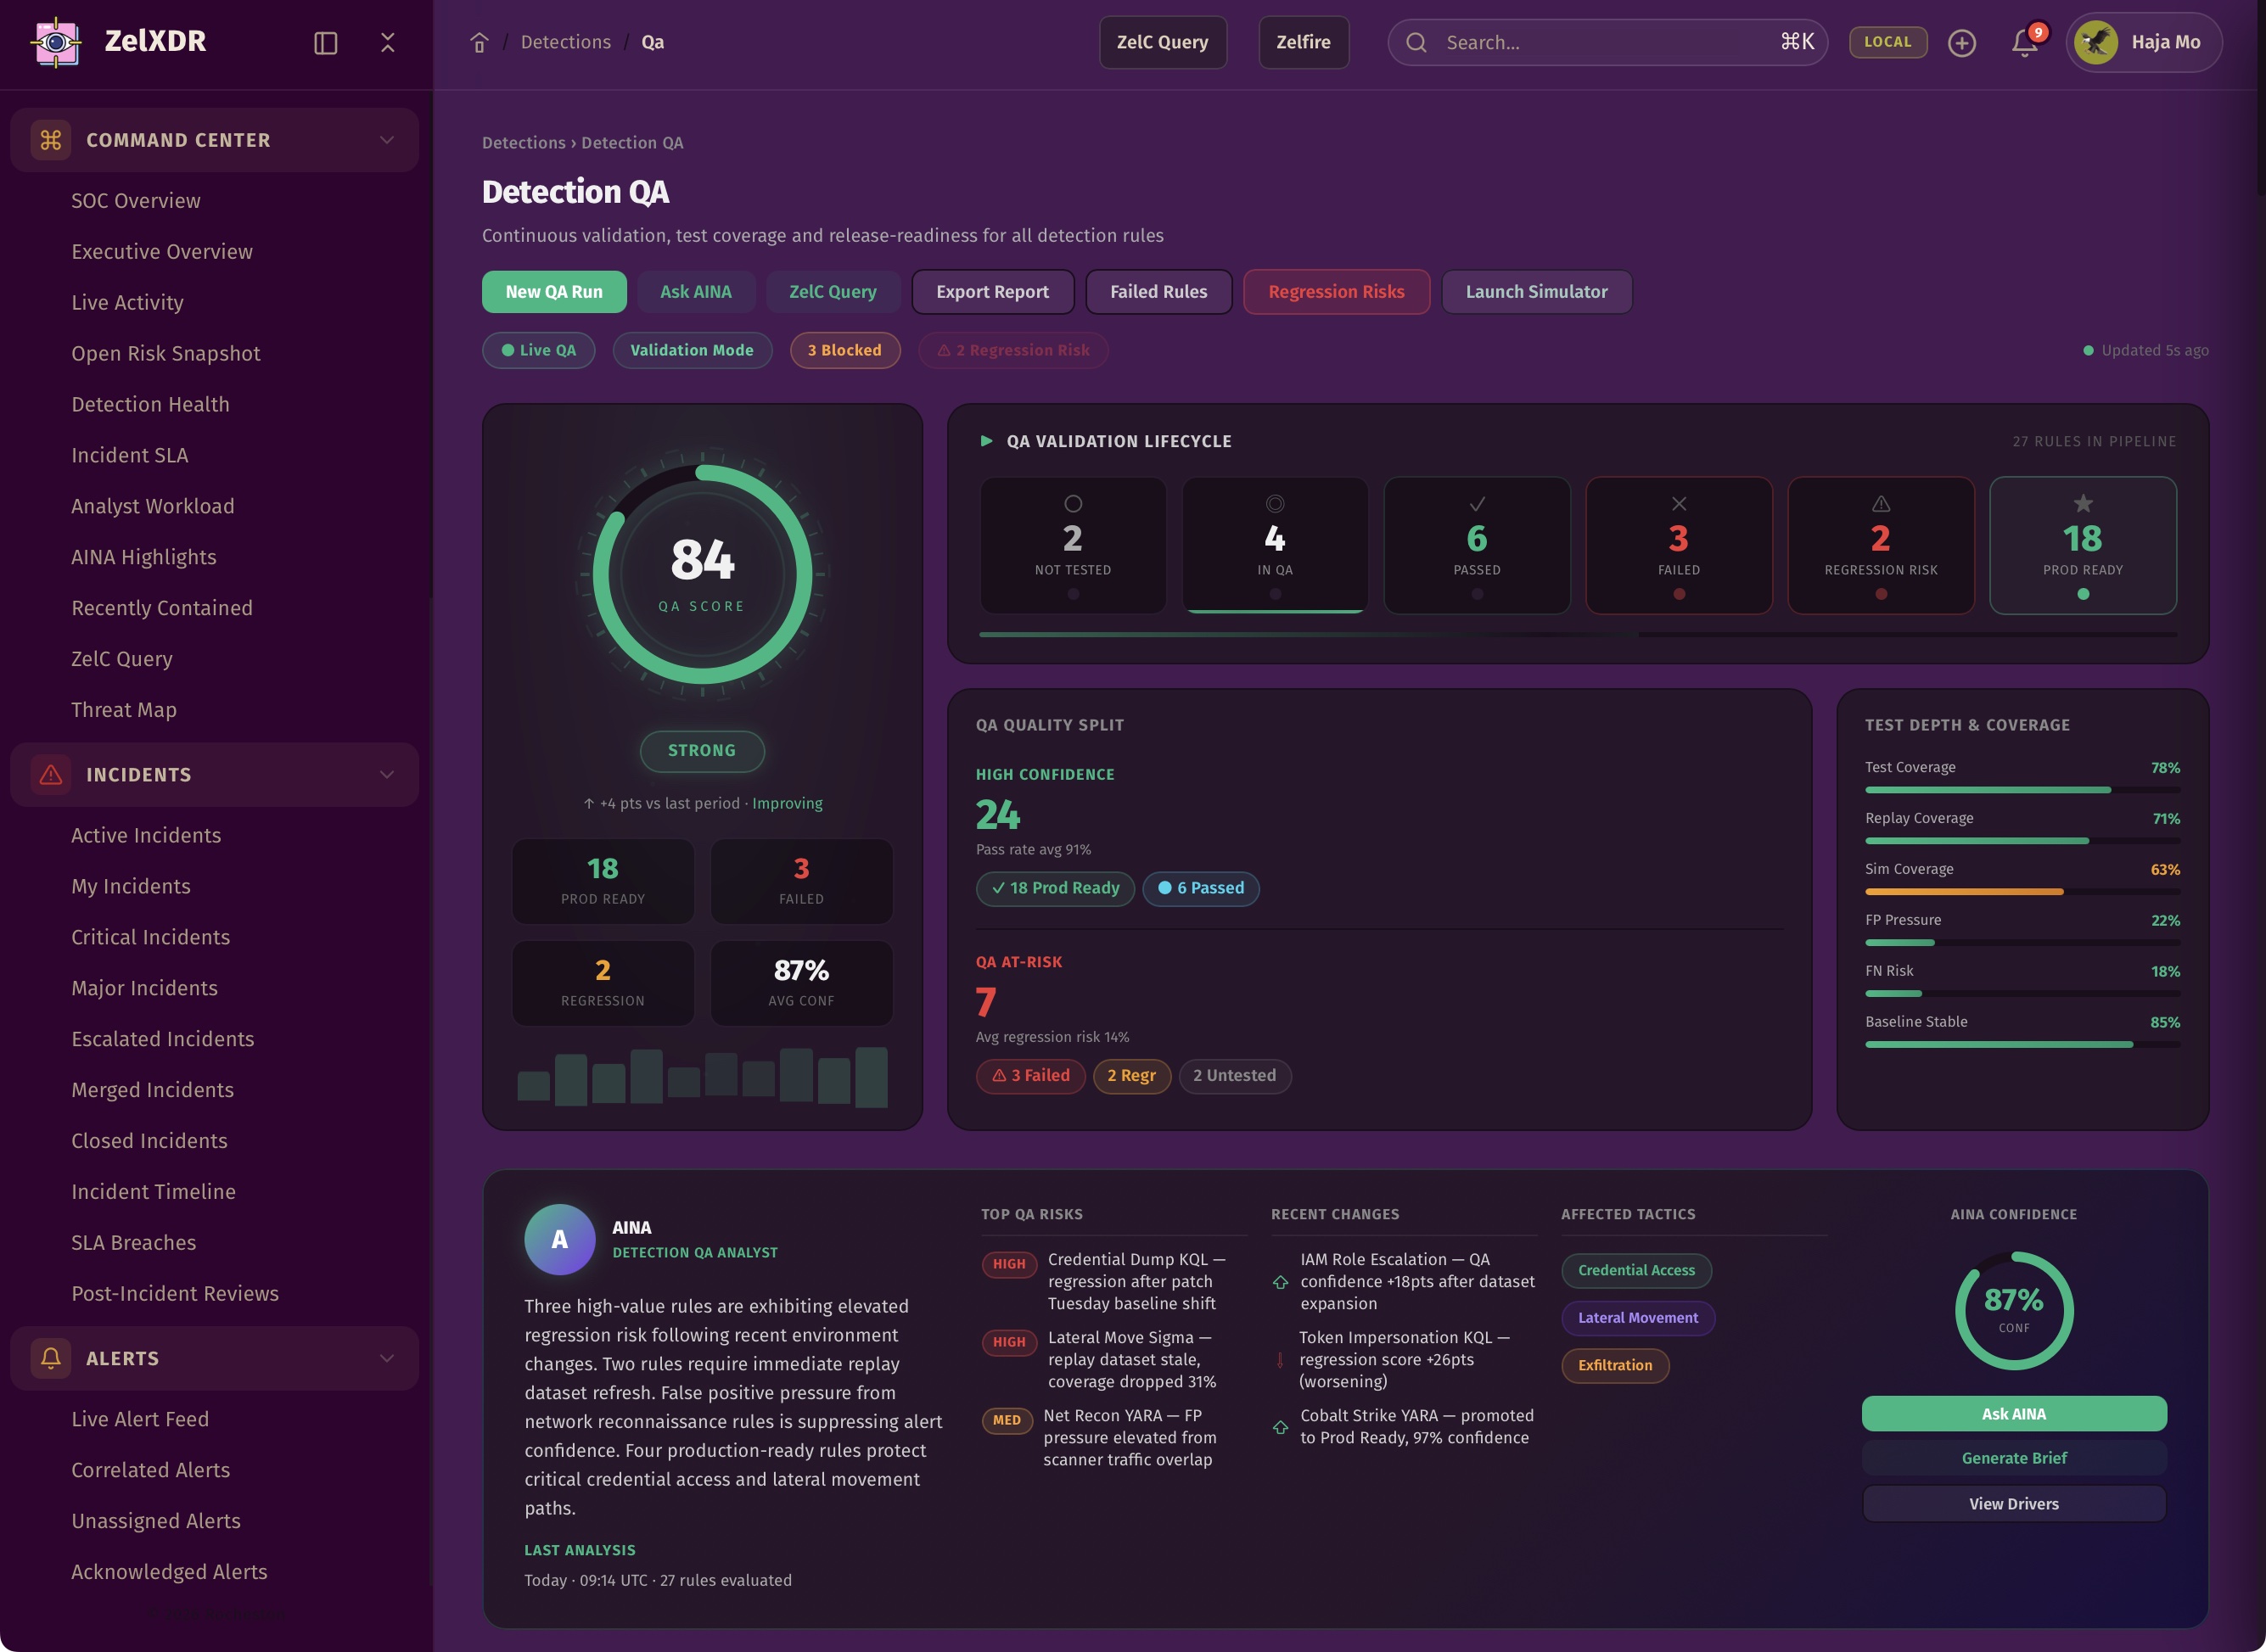This screenshot has width=2266, height=1652.
Task: Toggle the sidebar panel layout icon
Action: pyautogui.click(x=325, y=42)
